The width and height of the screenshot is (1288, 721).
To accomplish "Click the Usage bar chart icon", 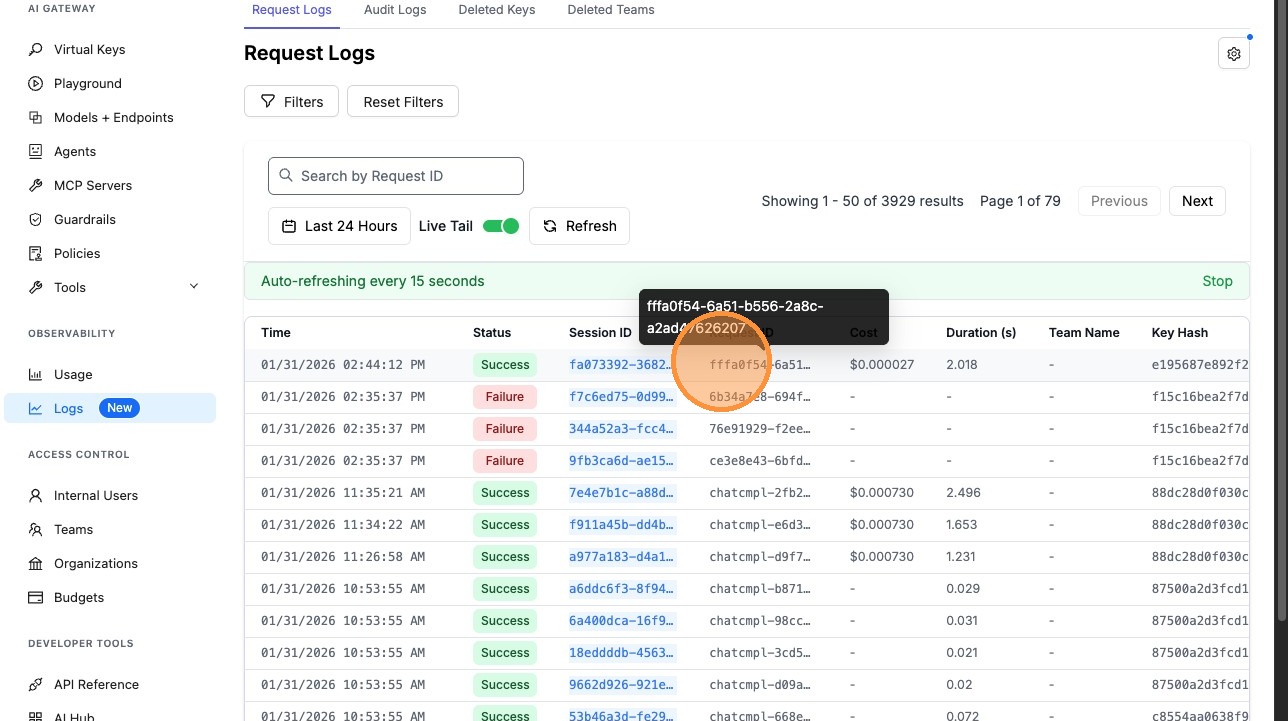I will point(36,374).
